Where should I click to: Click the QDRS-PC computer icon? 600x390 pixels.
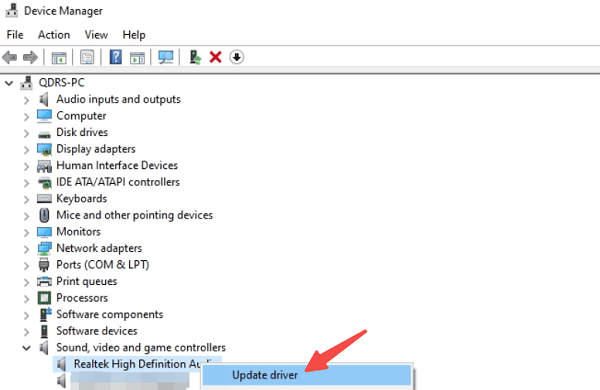[26, 83]
